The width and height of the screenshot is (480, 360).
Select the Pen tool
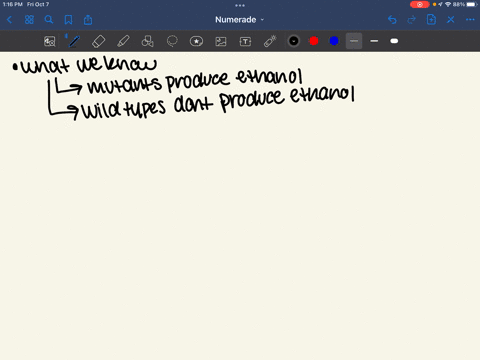click(x=74, y=41)
